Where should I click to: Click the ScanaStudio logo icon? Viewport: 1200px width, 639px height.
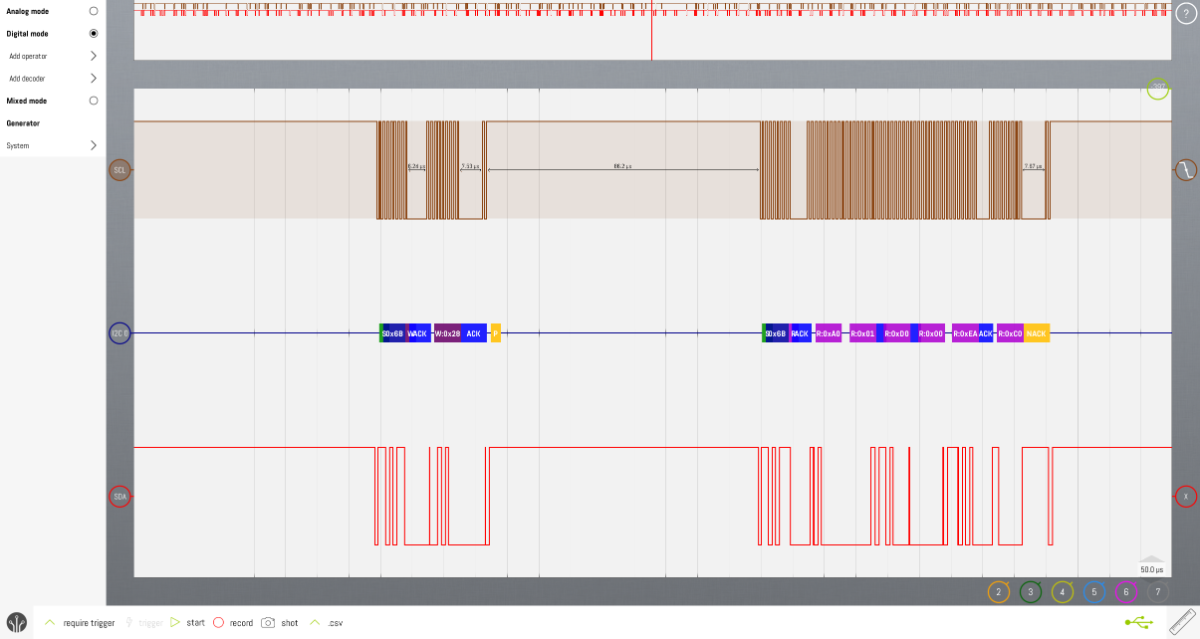[15, 622]
